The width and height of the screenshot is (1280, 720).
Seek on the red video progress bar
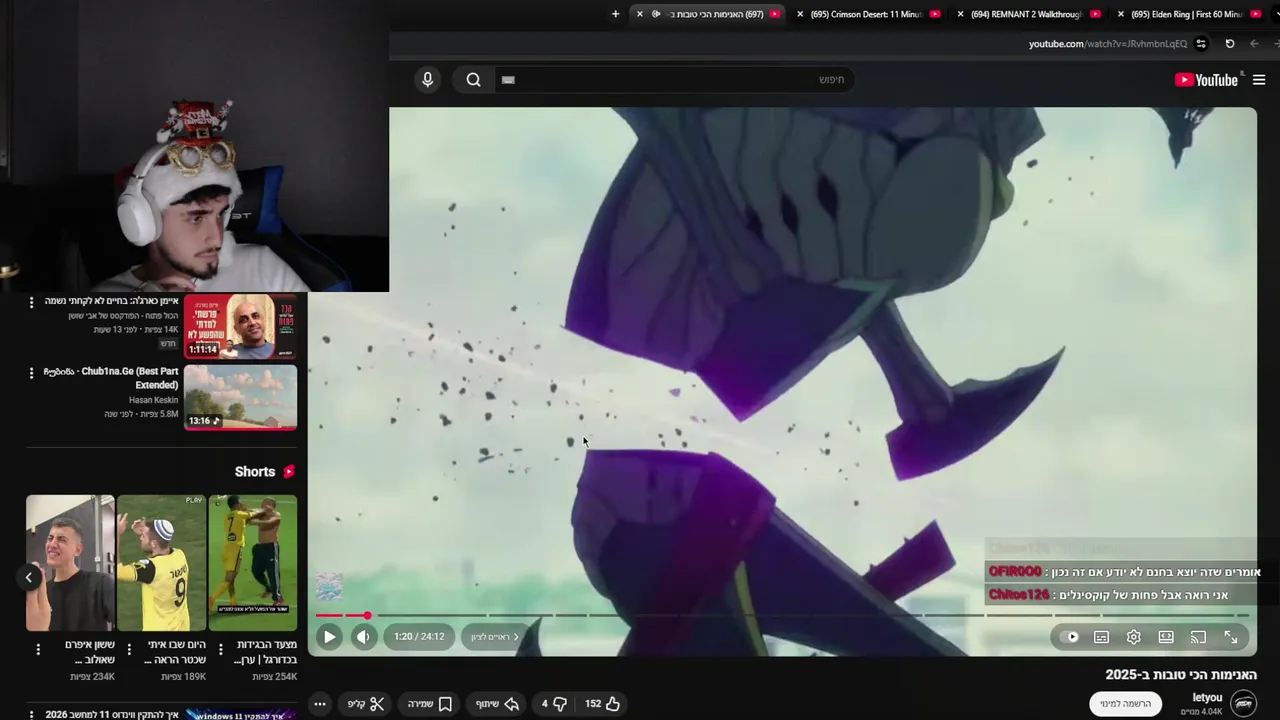coord(782,616)
